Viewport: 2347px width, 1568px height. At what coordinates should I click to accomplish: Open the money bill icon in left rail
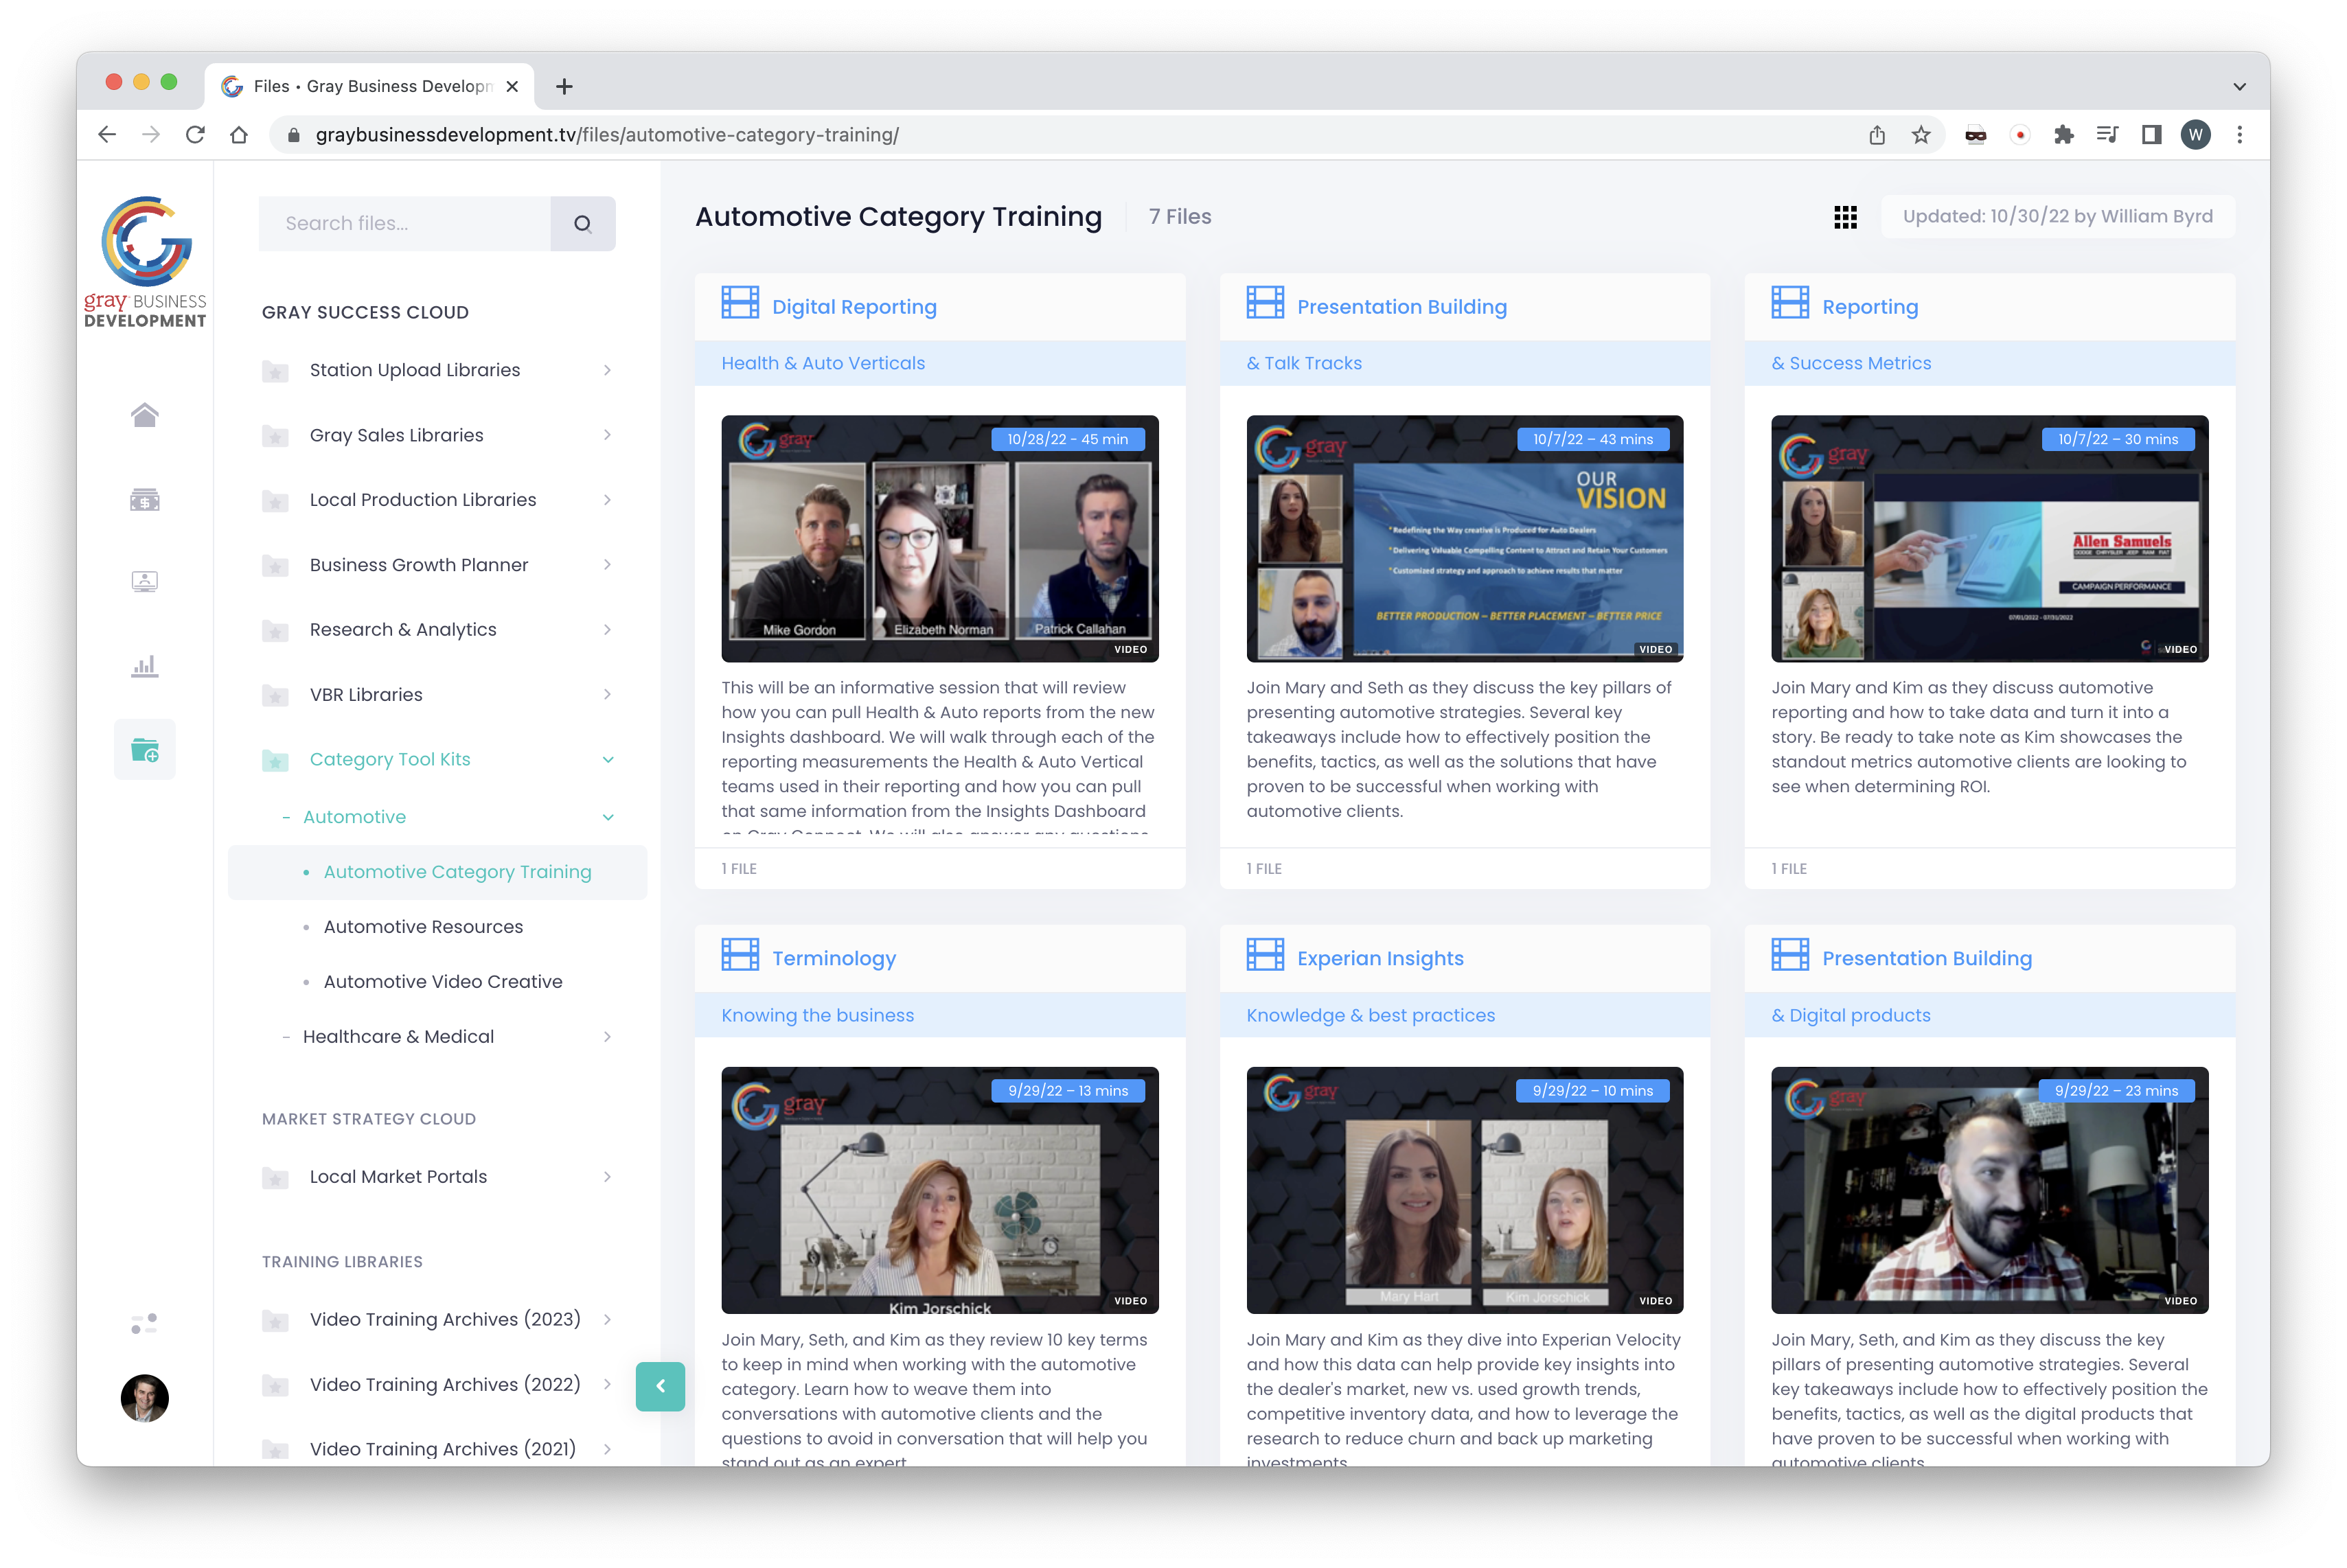click(x=145, y=499)
